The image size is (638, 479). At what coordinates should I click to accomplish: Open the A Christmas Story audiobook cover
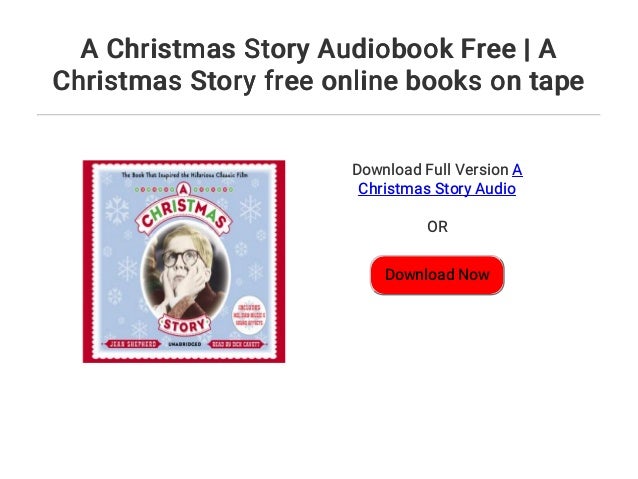tap(184, 261)
